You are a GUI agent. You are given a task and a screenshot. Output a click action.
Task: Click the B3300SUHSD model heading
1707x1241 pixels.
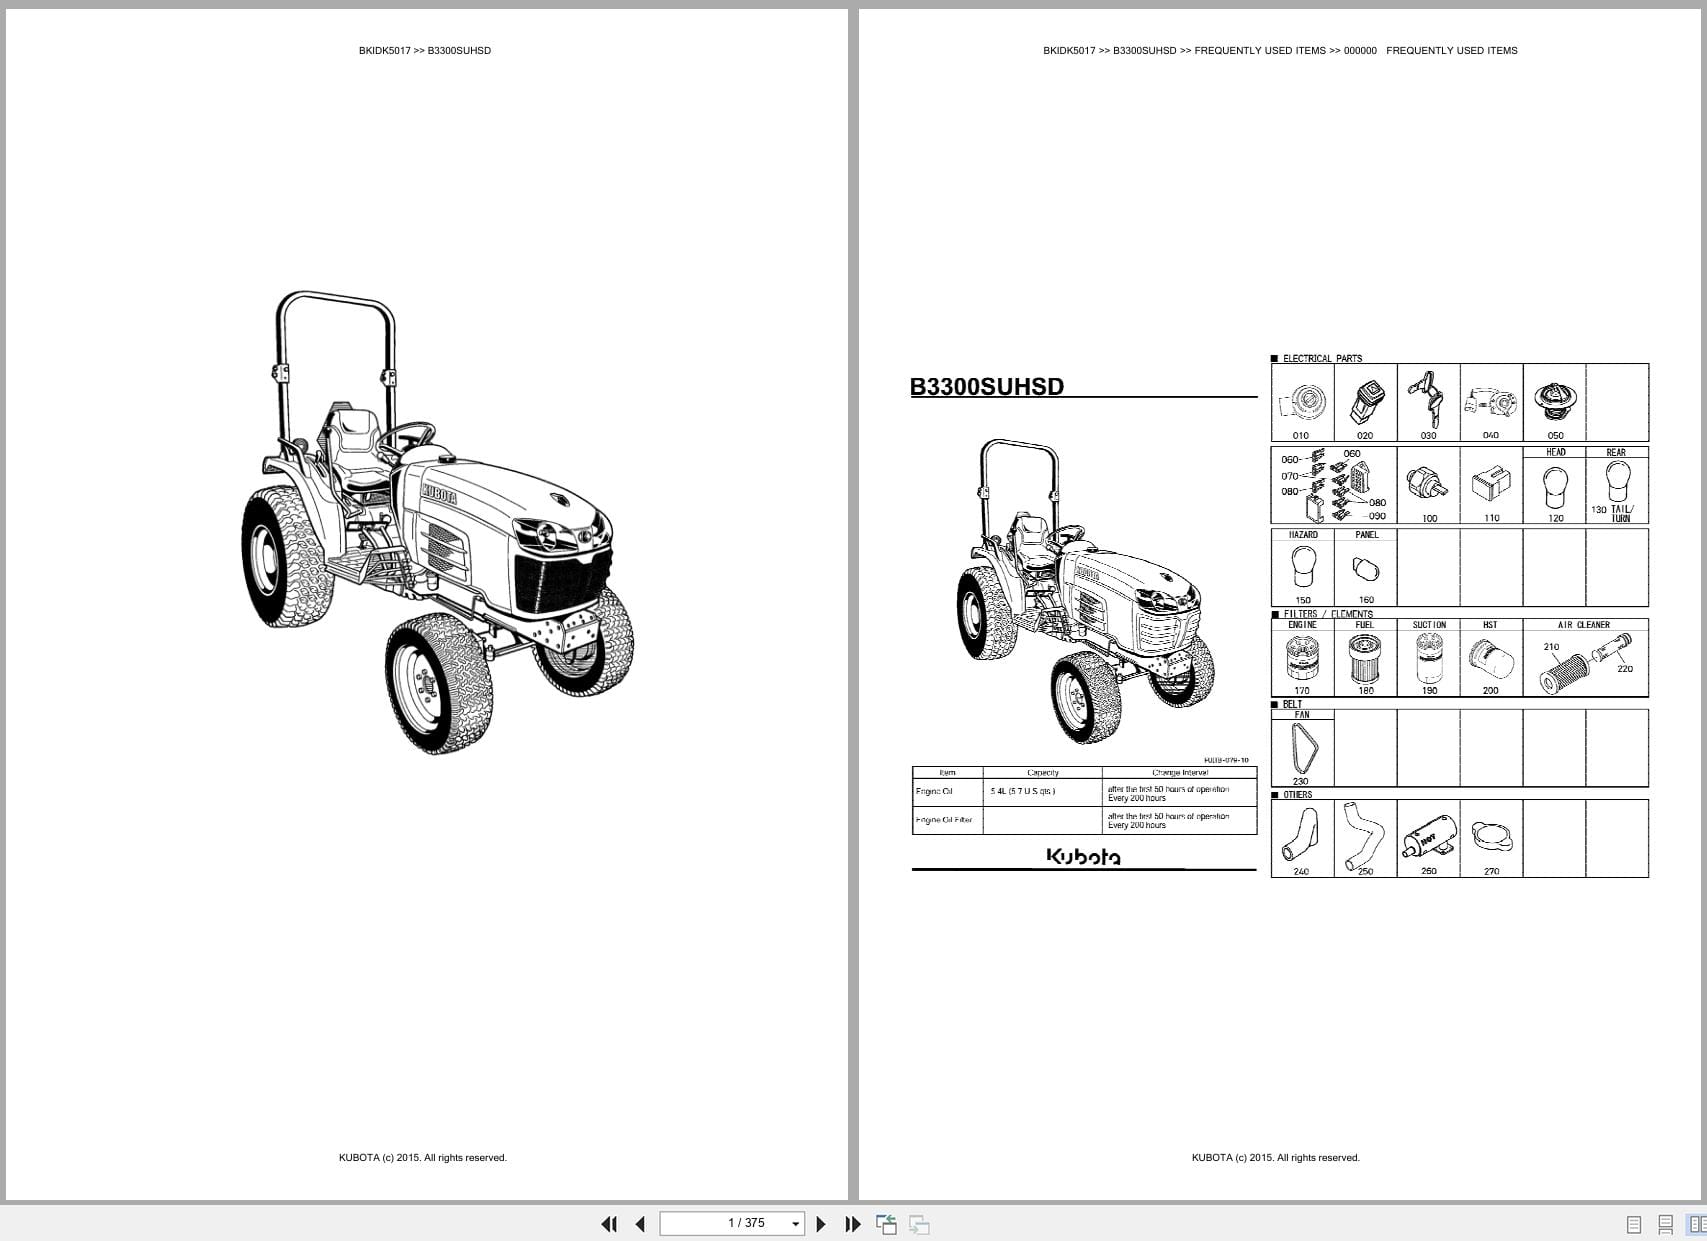[987, 387]
